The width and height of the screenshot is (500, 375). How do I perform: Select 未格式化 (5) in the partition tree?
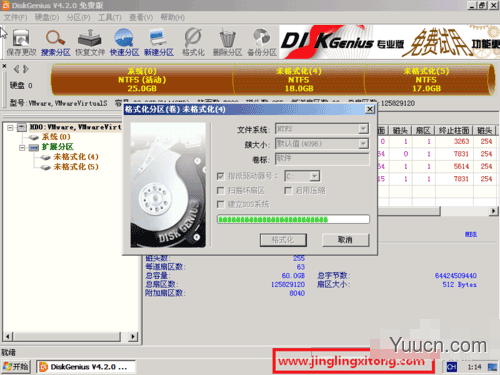[76, 167]
